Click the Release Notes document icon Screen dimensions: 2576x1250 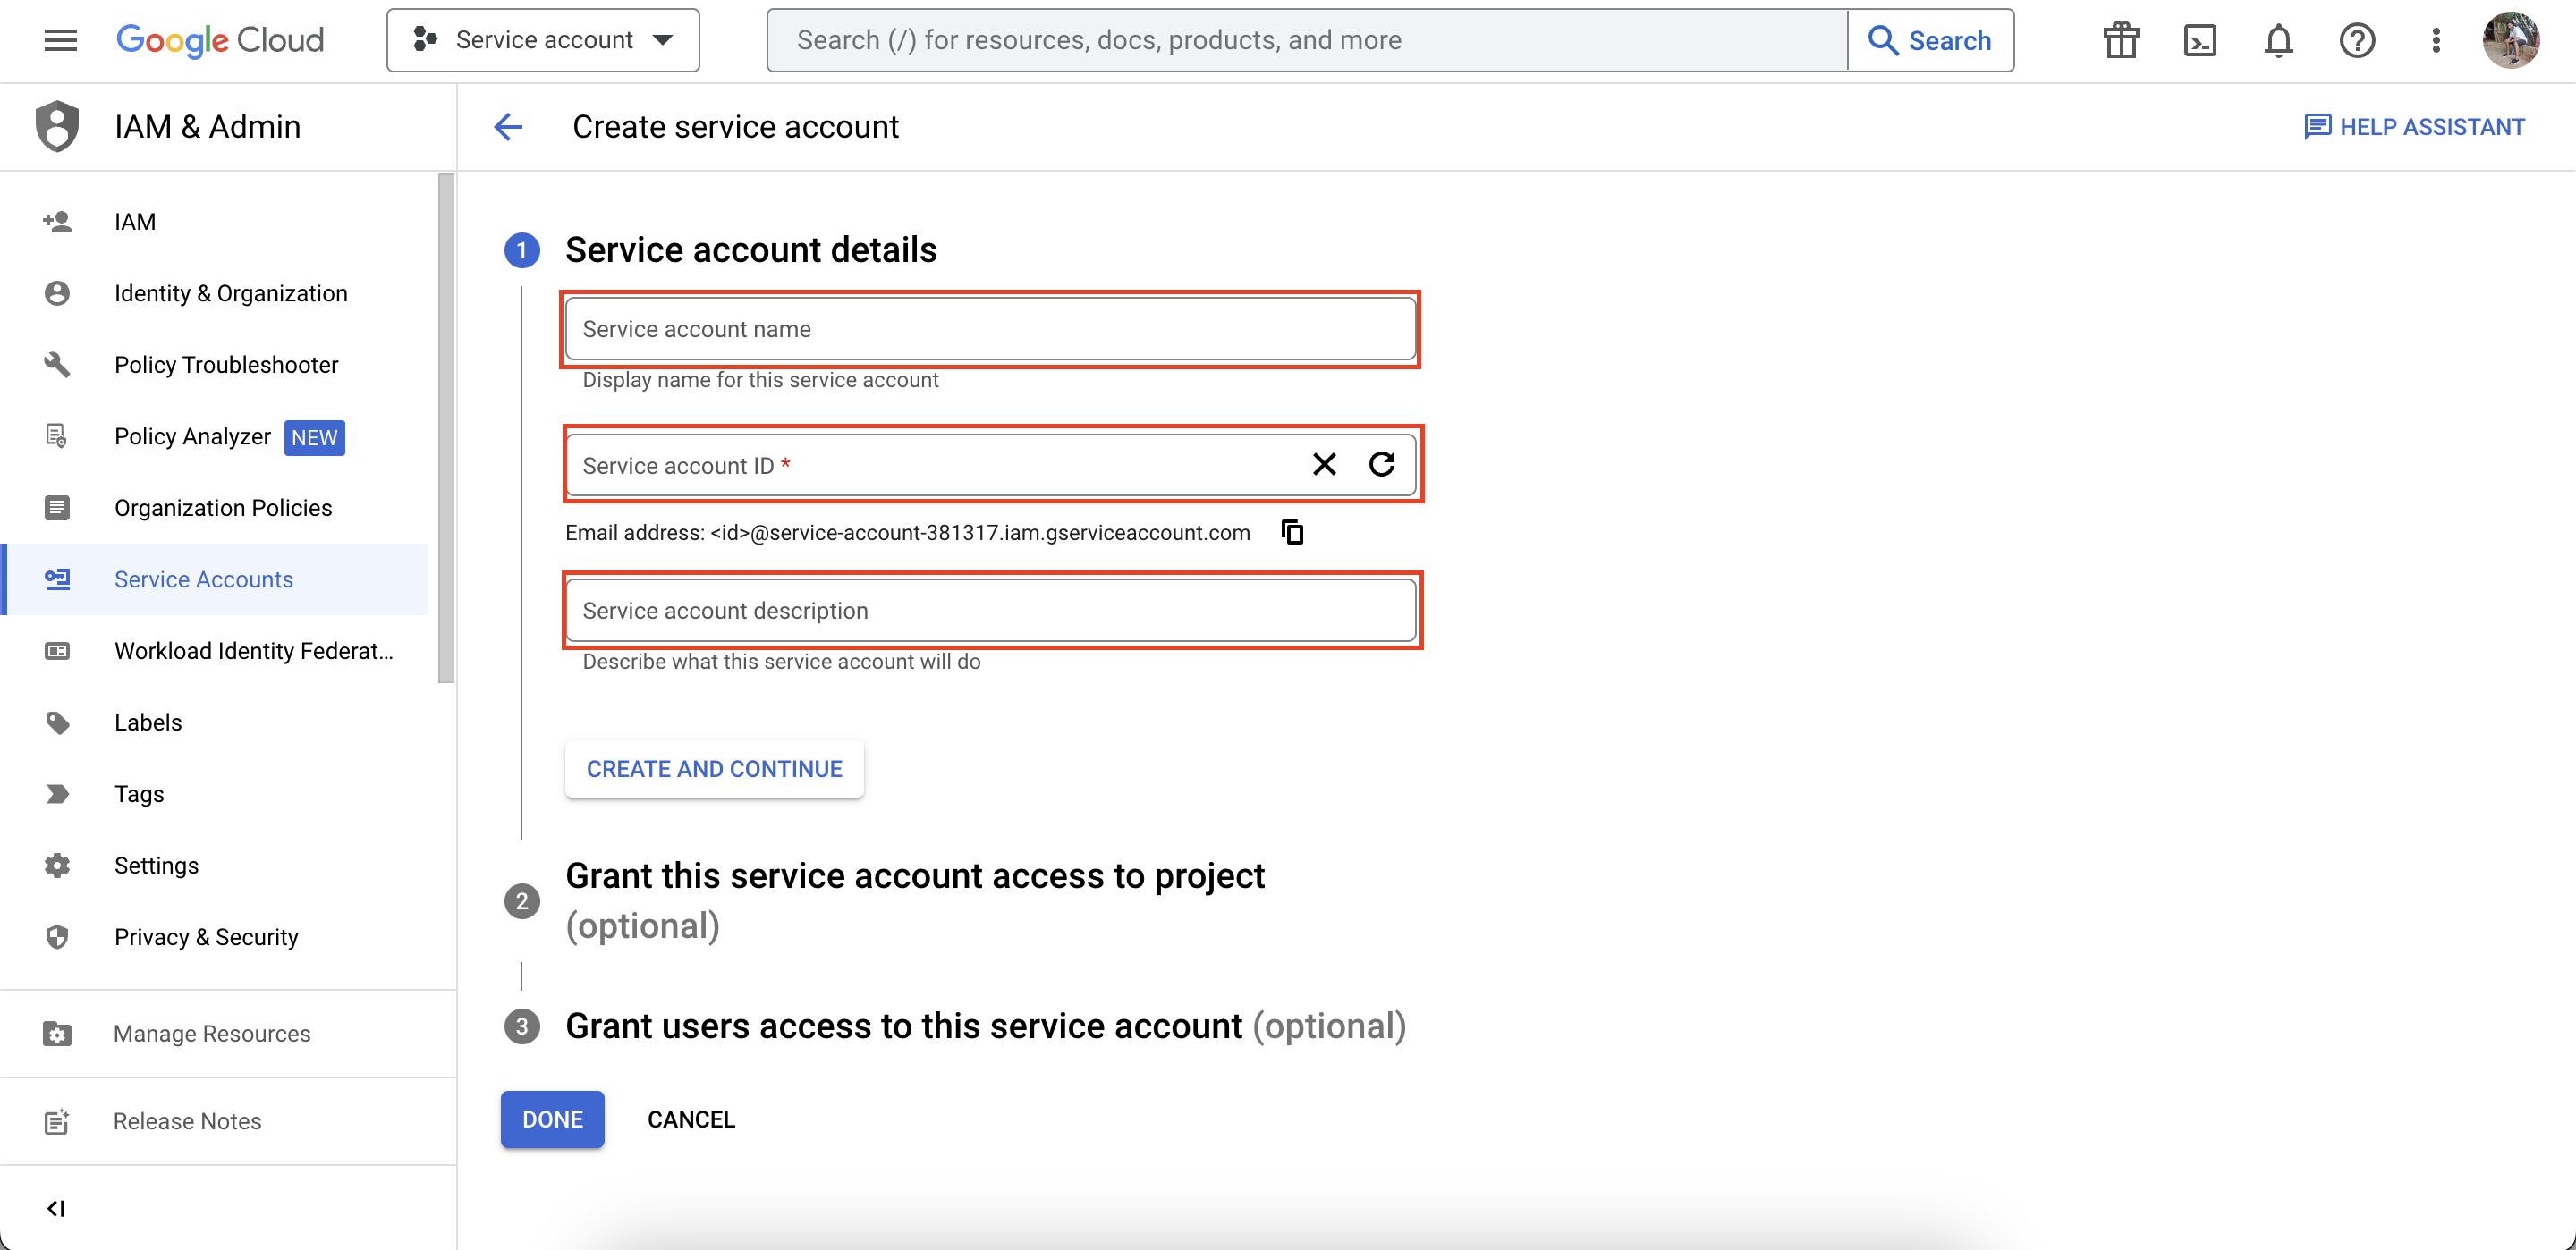click(x=57, y=1121)
